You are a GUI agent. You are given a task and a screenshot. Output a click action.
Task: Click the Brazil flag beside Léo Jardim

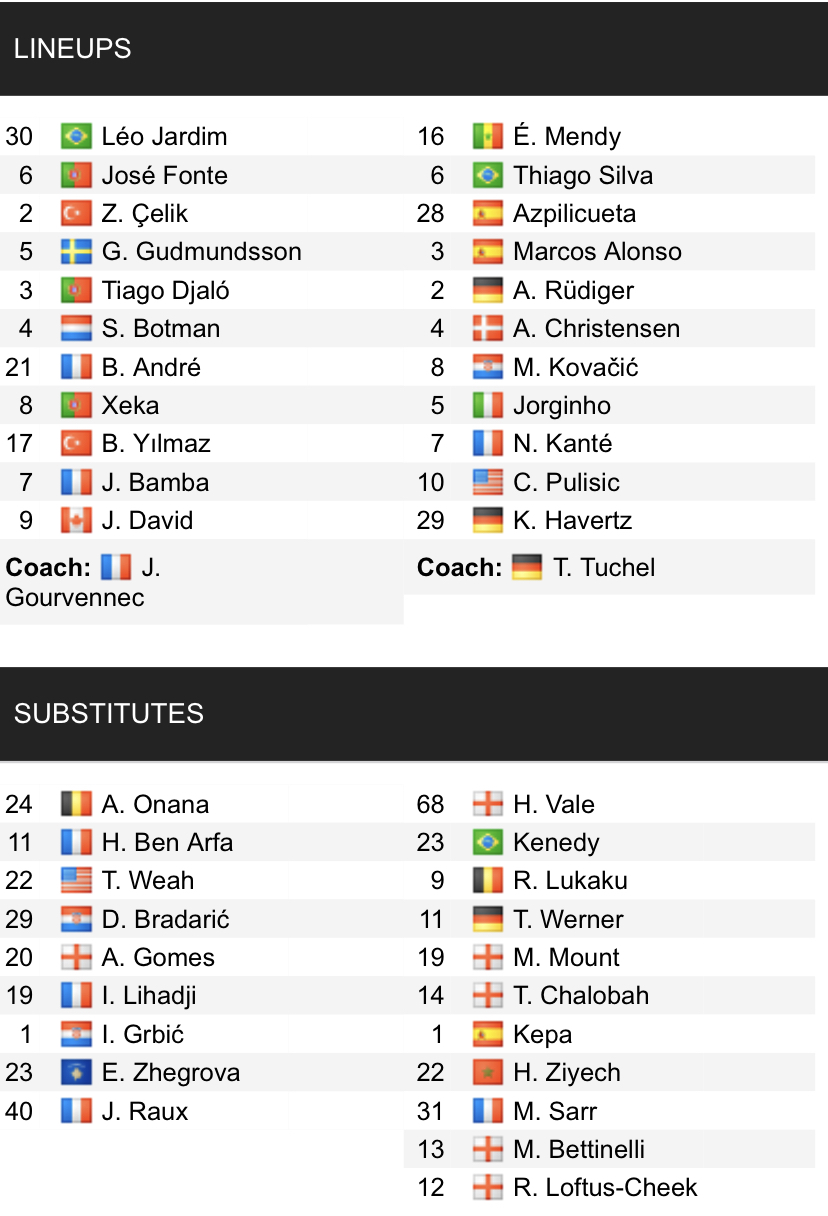[76, 136]
